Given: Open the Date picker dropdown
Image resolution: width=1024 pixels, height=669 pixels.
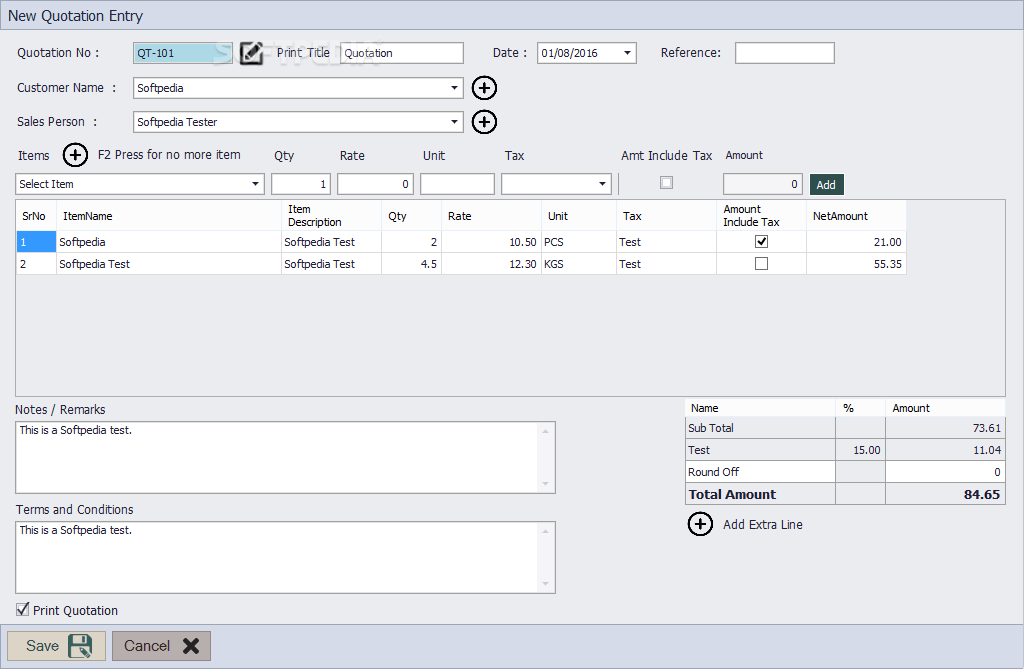Looking at the screenshot, I should click(x=627, y=53).
